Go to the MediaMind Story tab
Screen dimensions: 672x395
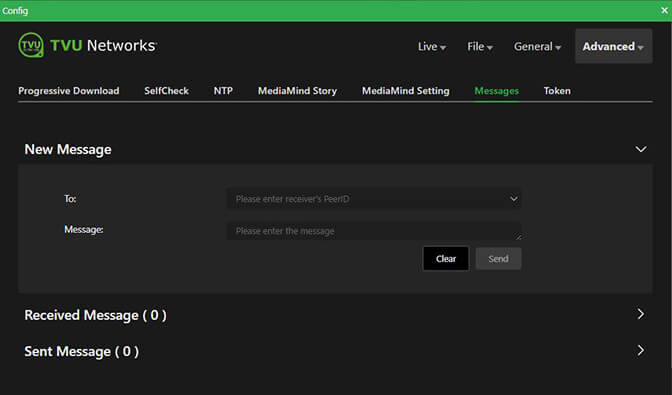[x=297, y=91]
